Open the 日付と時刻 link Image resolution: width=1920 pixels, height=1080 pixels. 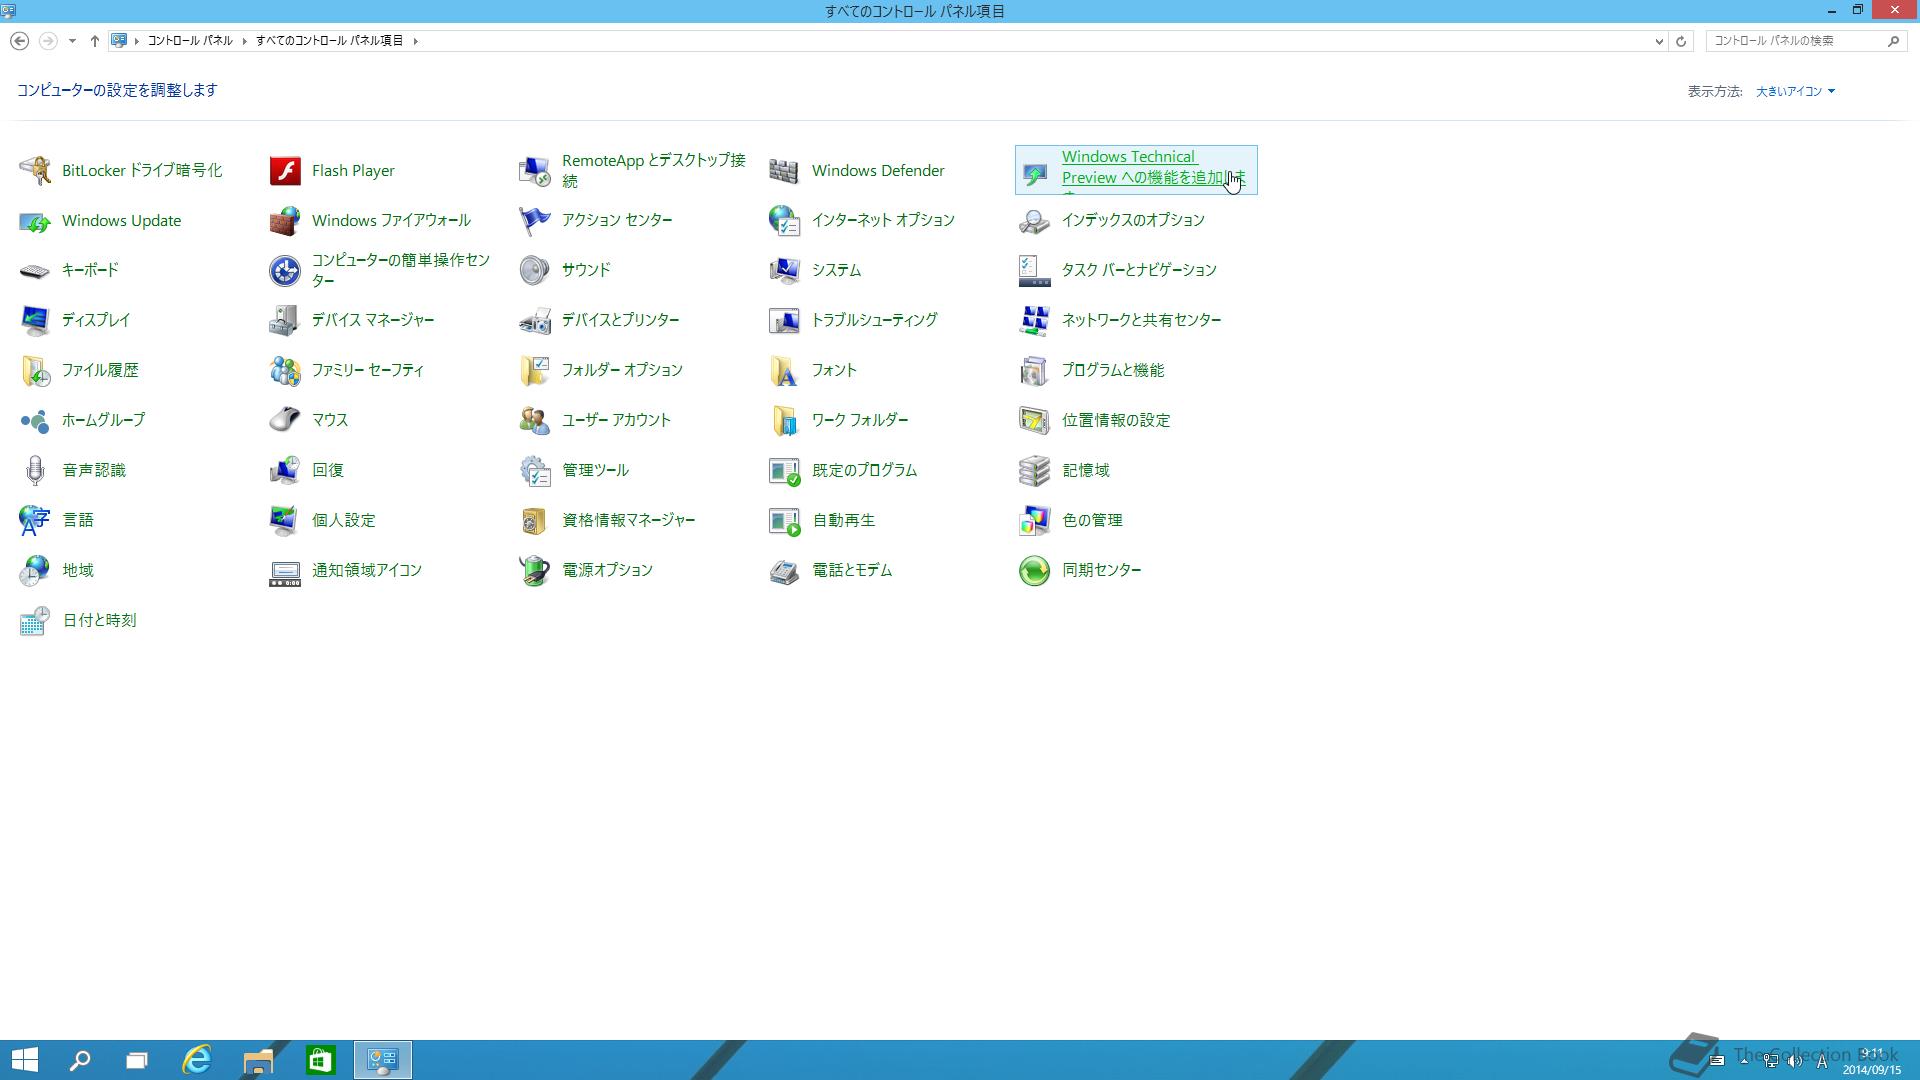[x=100, y=620]
